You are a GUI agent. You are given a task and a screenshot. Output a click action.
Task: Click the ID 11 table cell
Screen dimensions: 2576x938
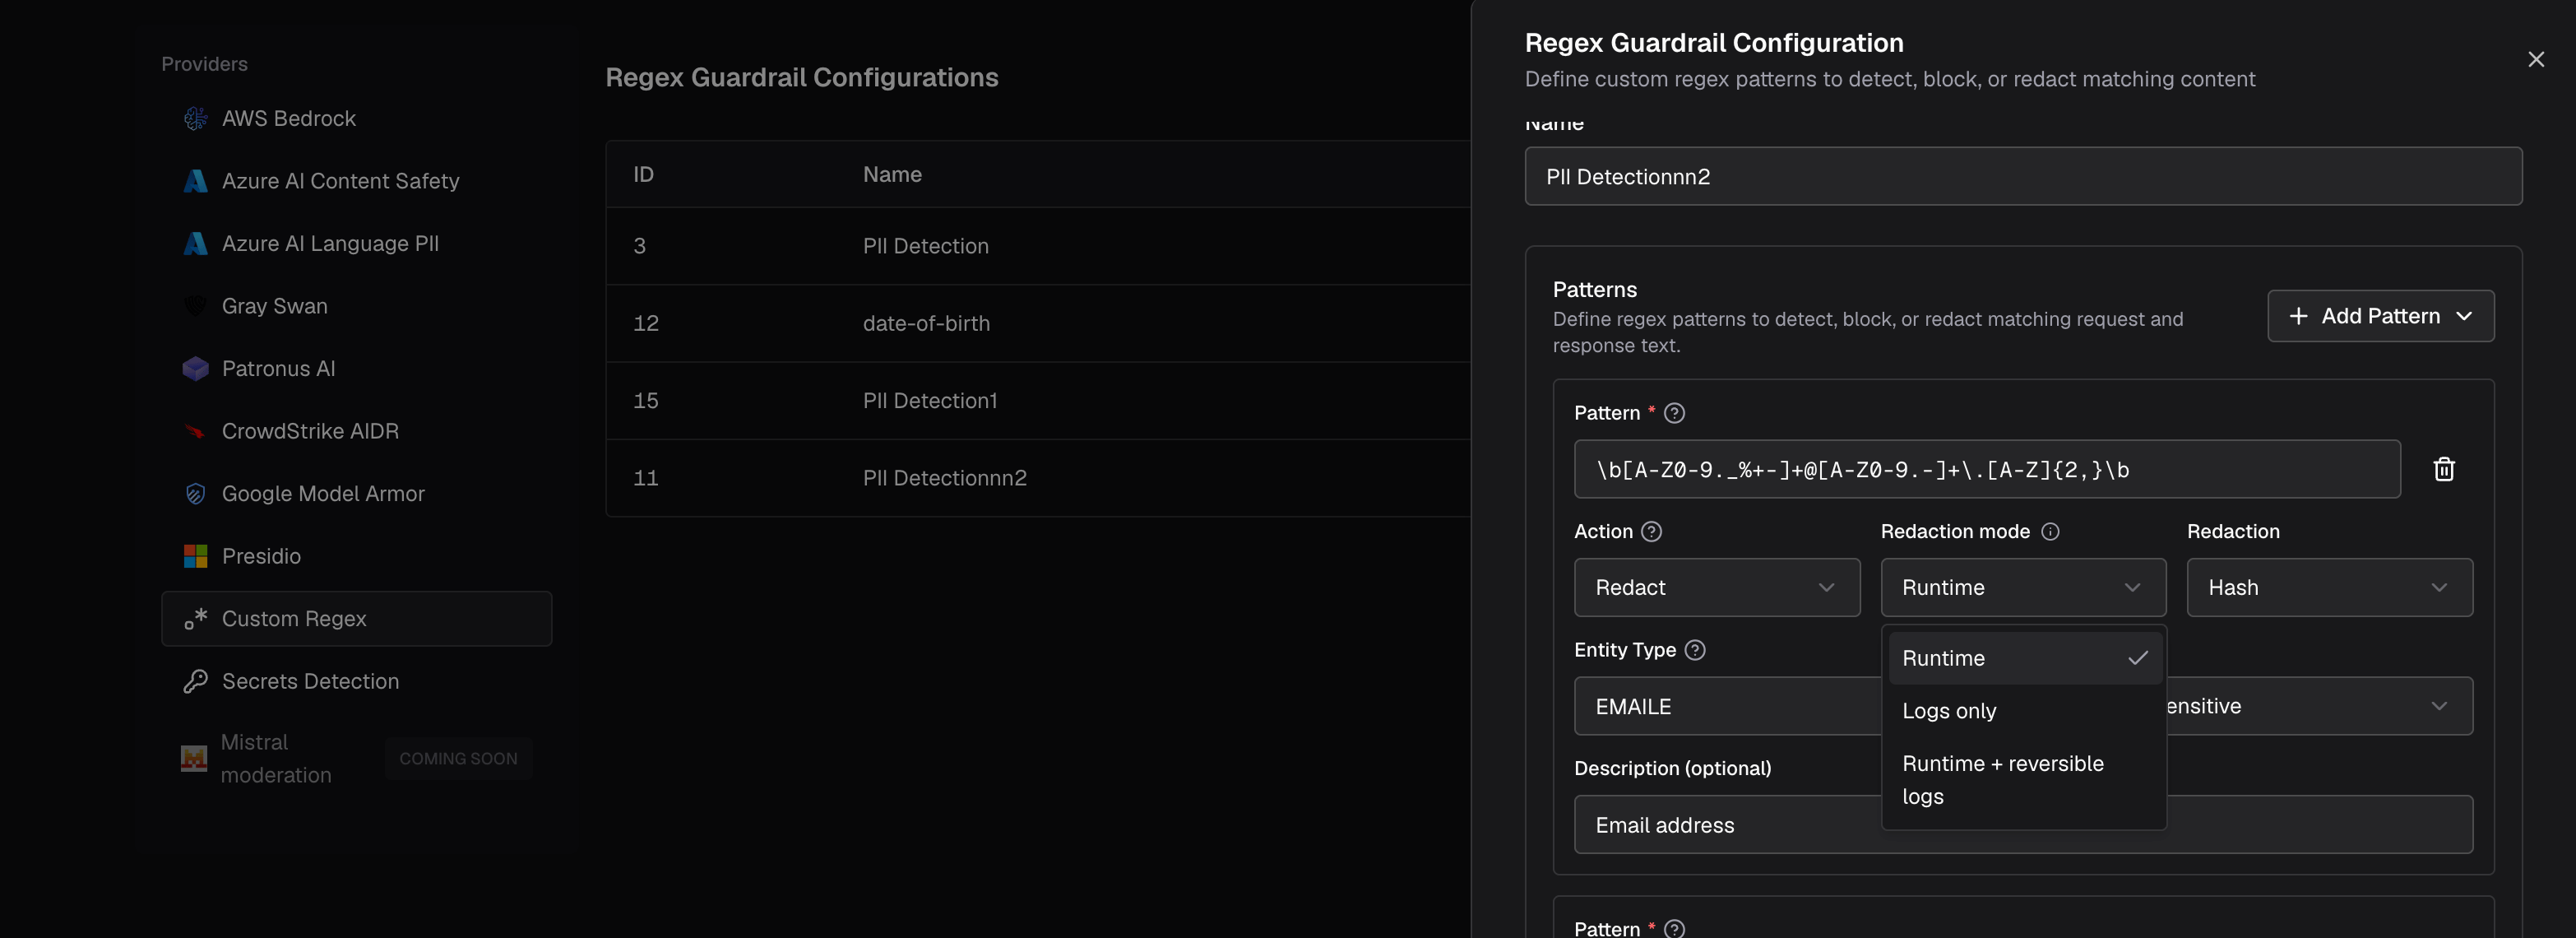tap(646, 478)
